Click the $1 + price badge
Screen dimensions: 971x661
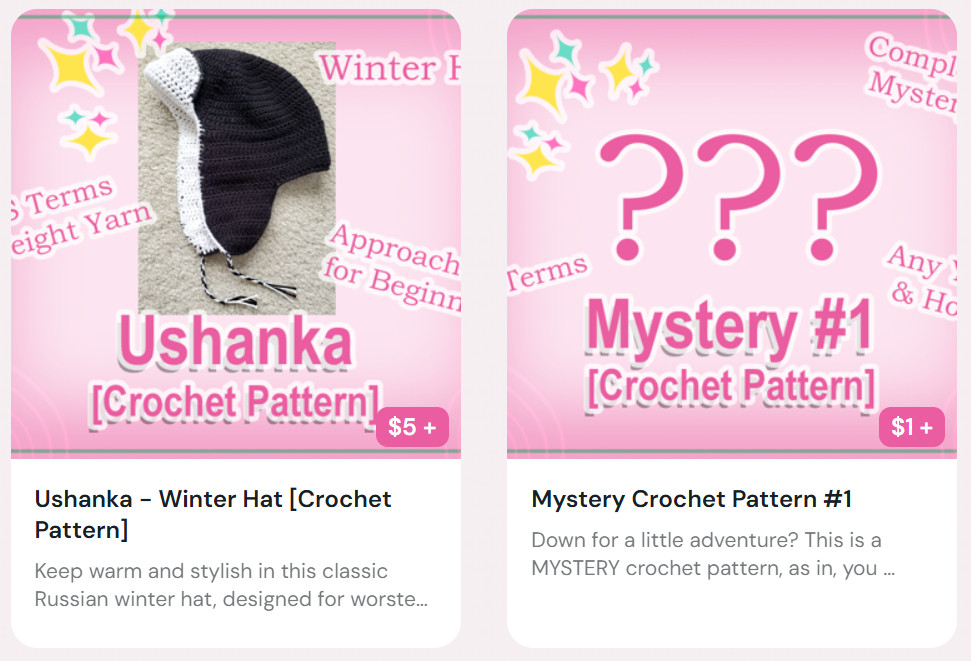pyautogui.click(x=912, y=427)
